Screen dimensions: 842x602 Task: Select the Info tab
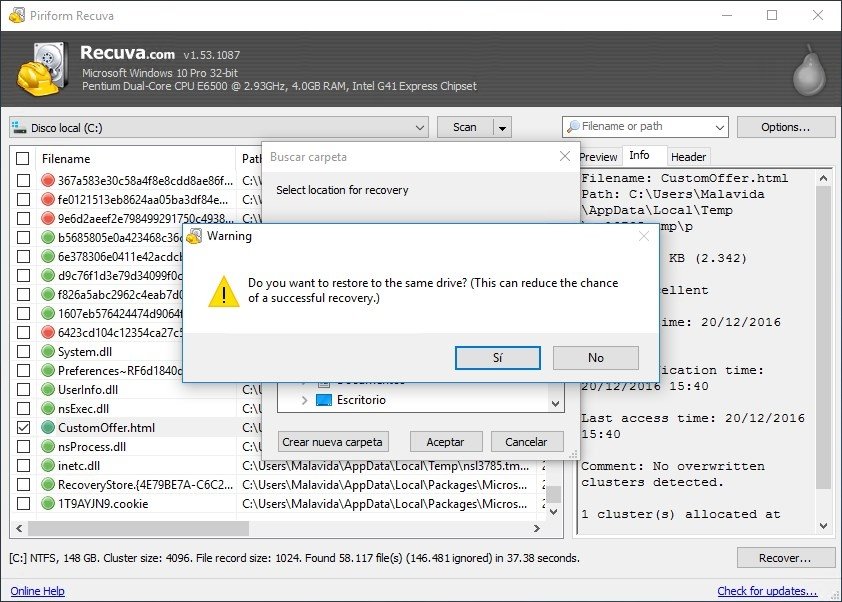pos(640,155)
